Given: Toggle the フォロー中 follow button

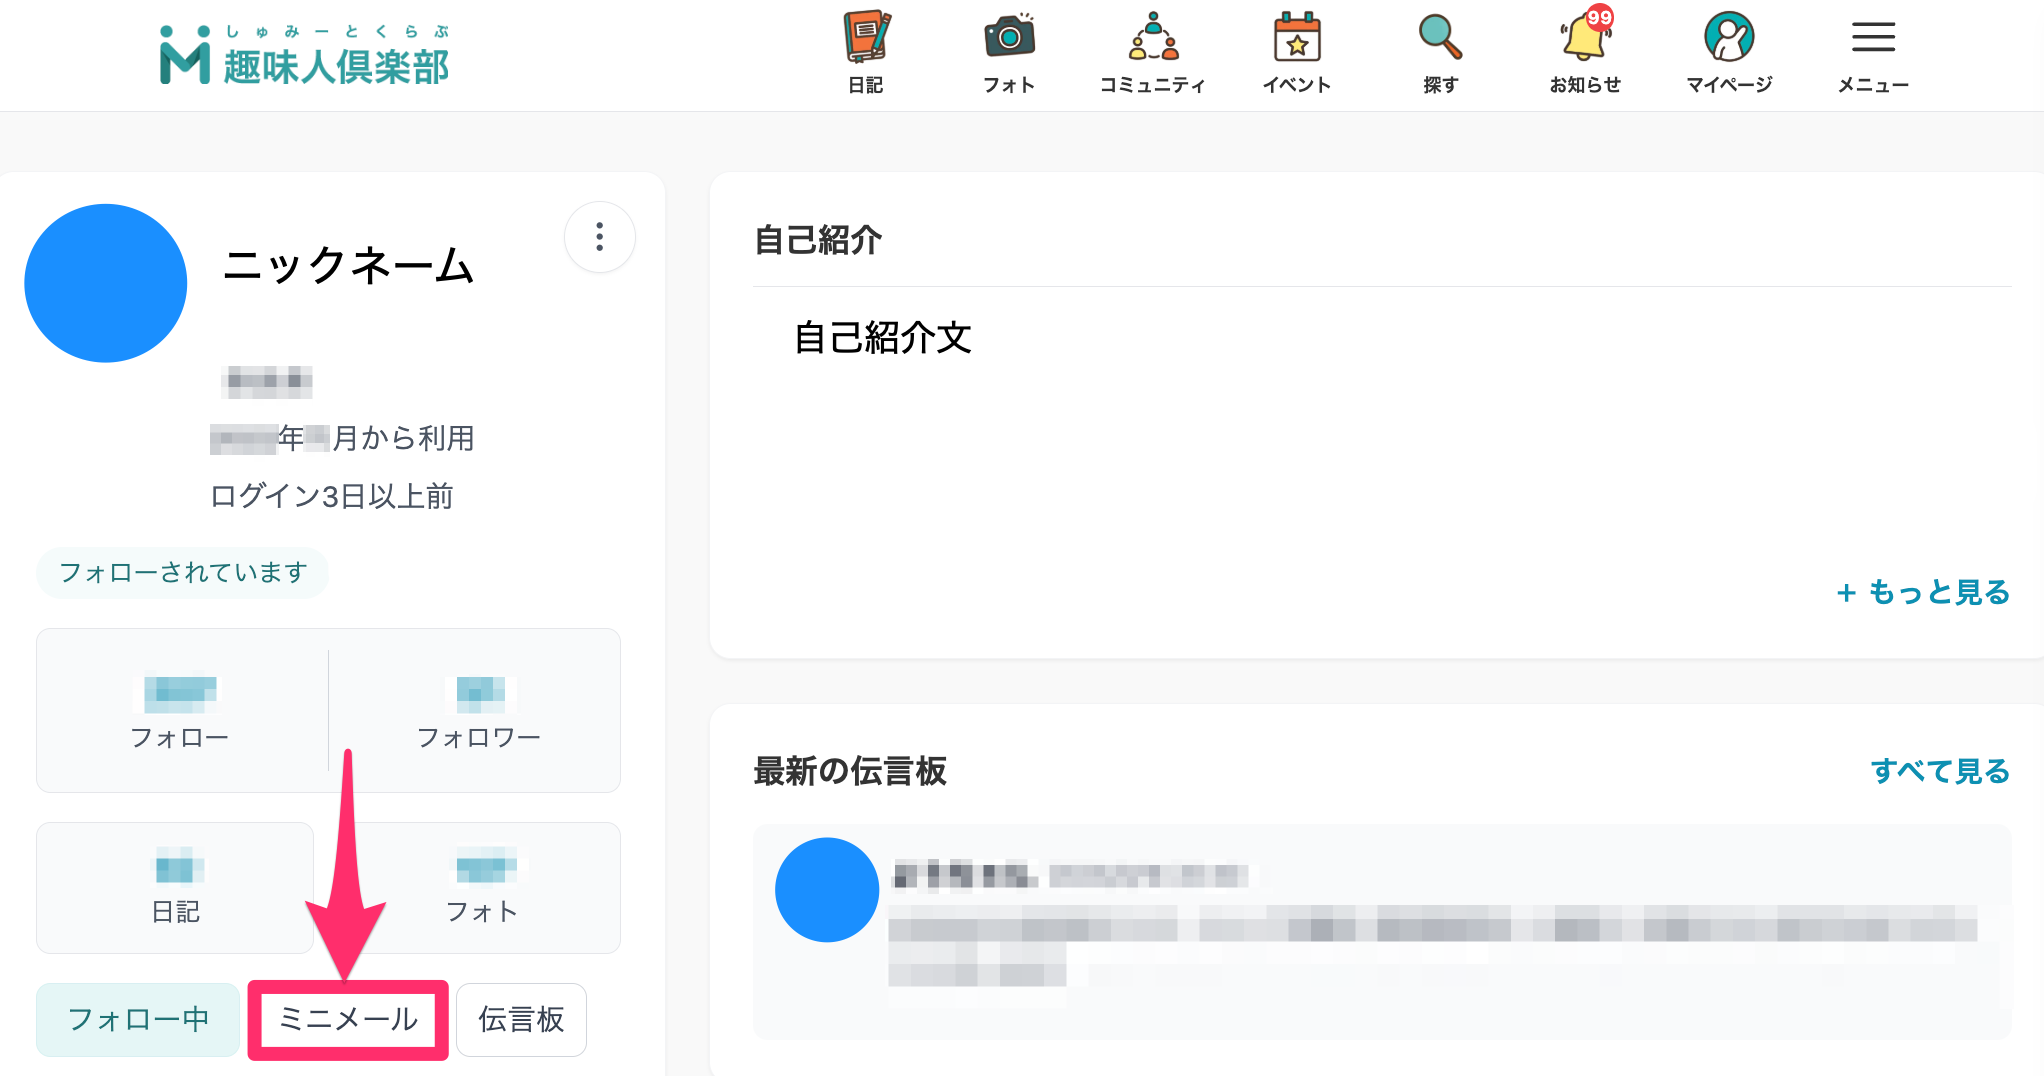Looking at the screenshot, I should 138,1019.
